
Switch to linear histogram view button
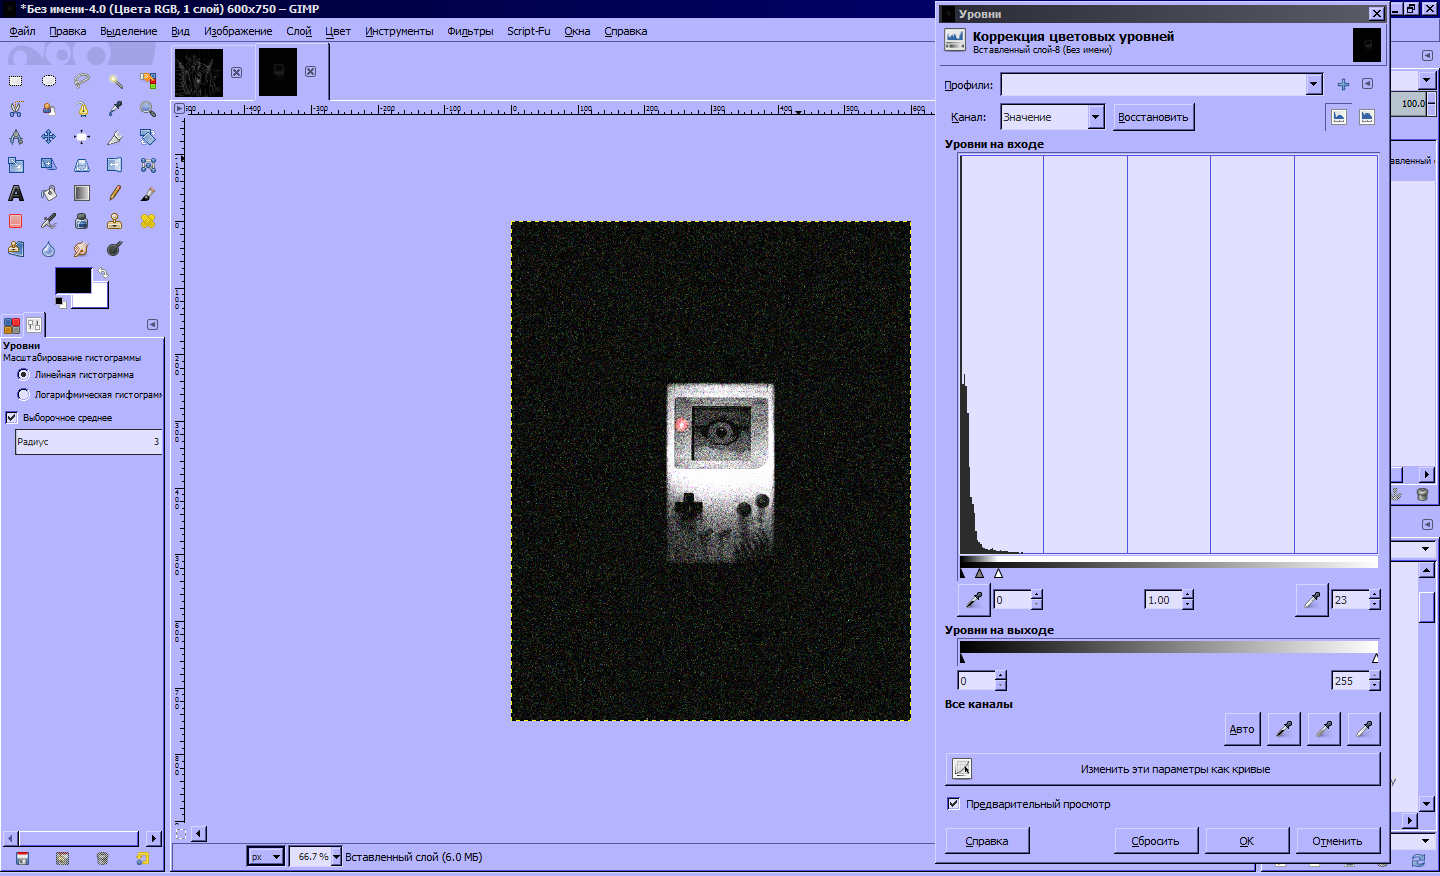tap(1339, 117)
